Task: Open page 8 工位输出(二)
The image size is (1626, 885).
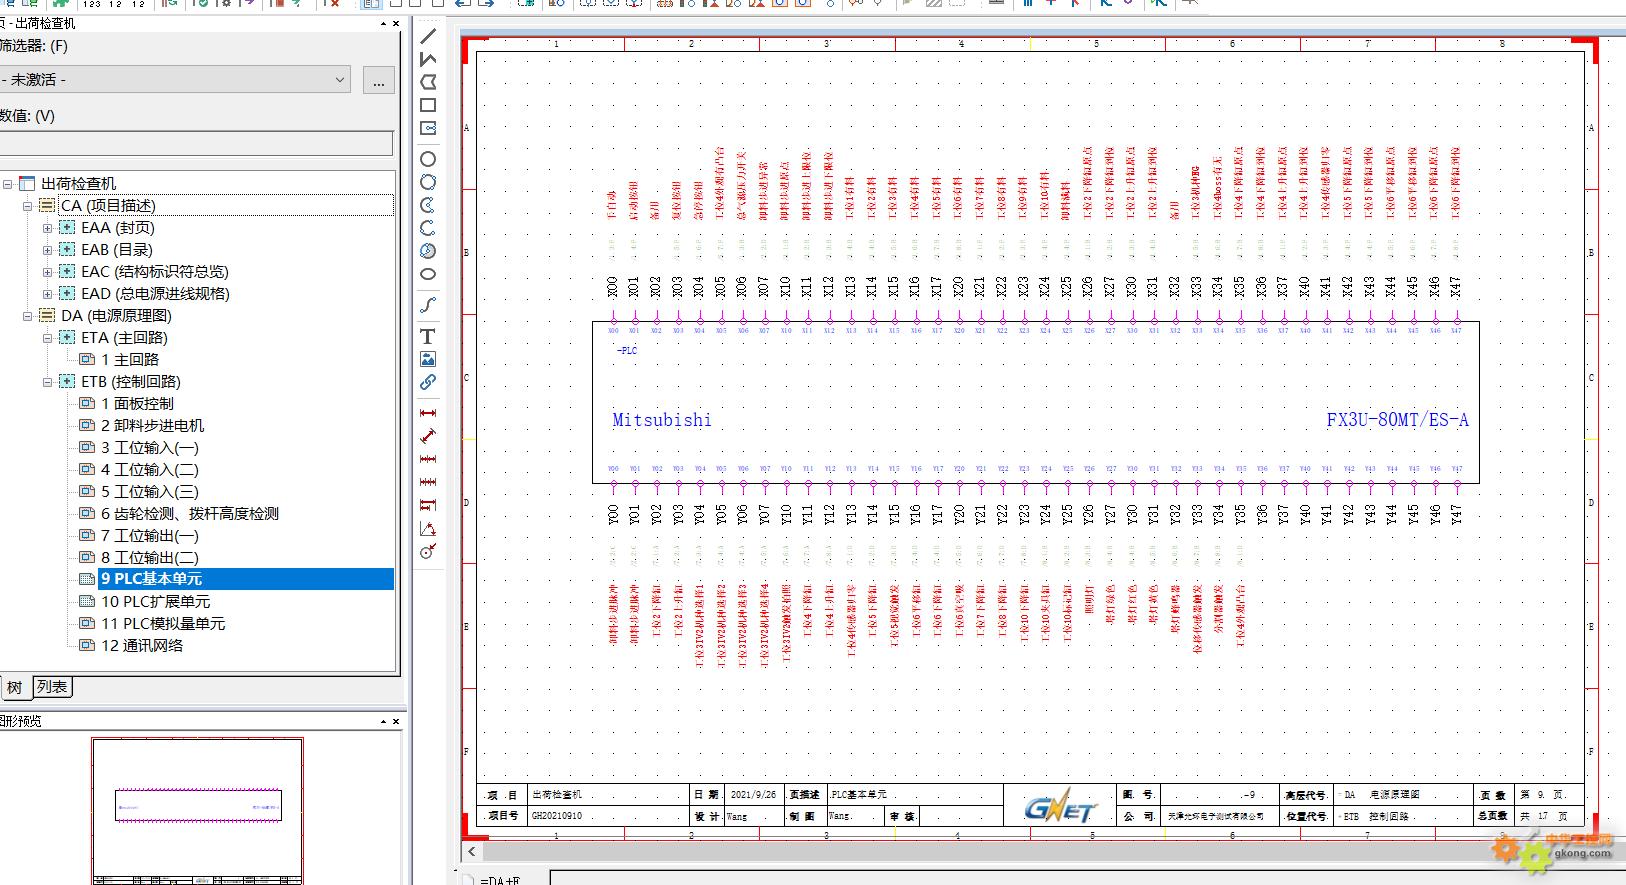Action: (x=150, y=558)
